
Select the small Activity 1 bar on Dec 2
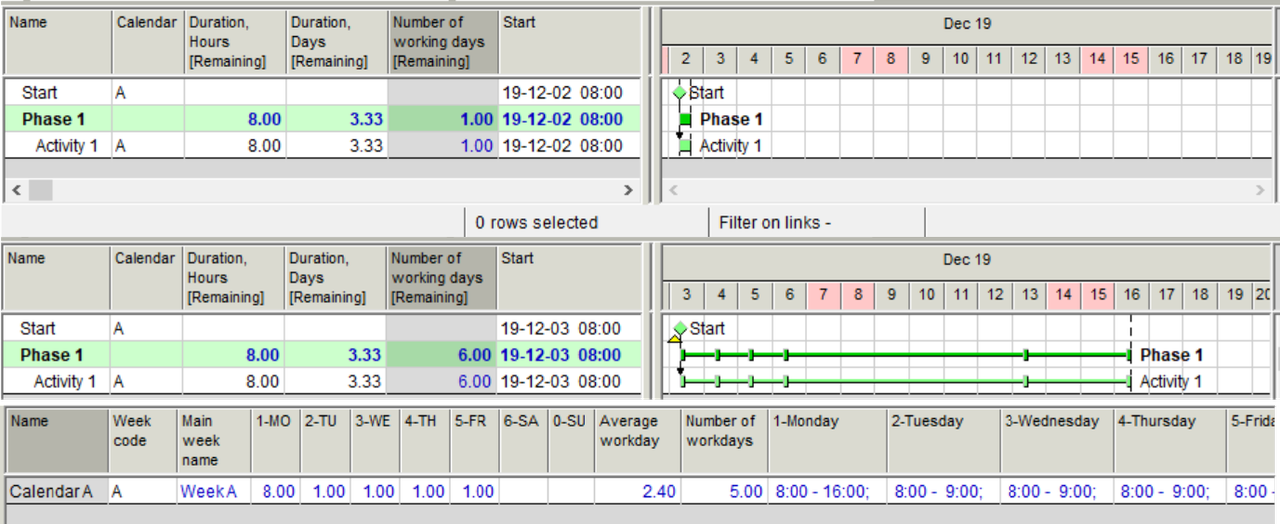tap(685, 145)
